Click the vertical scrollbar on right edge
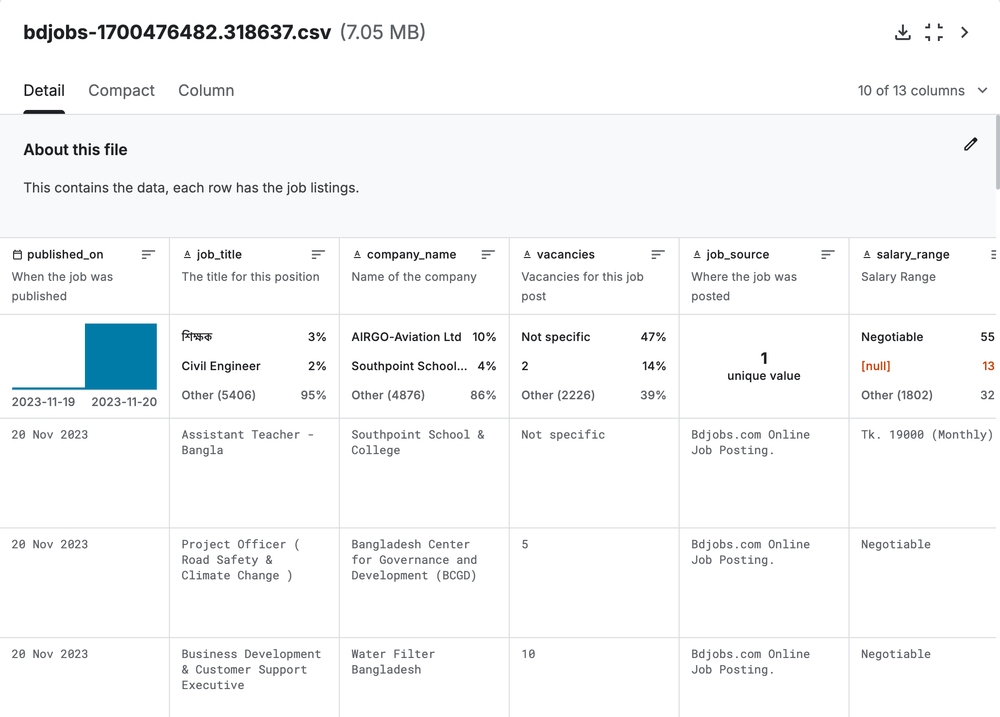The image size is (1000, 717). coord(995,150)
